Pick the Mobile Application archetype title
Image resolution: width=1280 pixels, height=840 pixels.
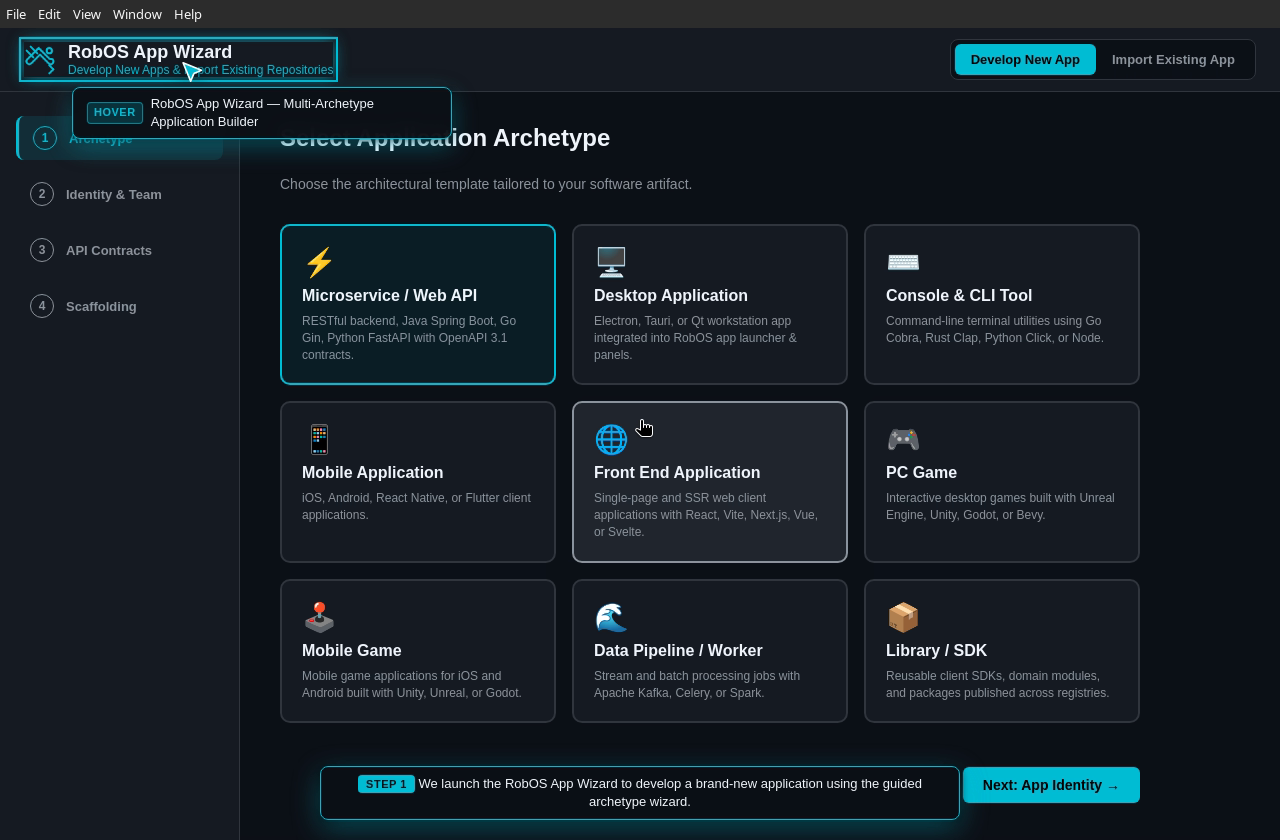(372, 473)
